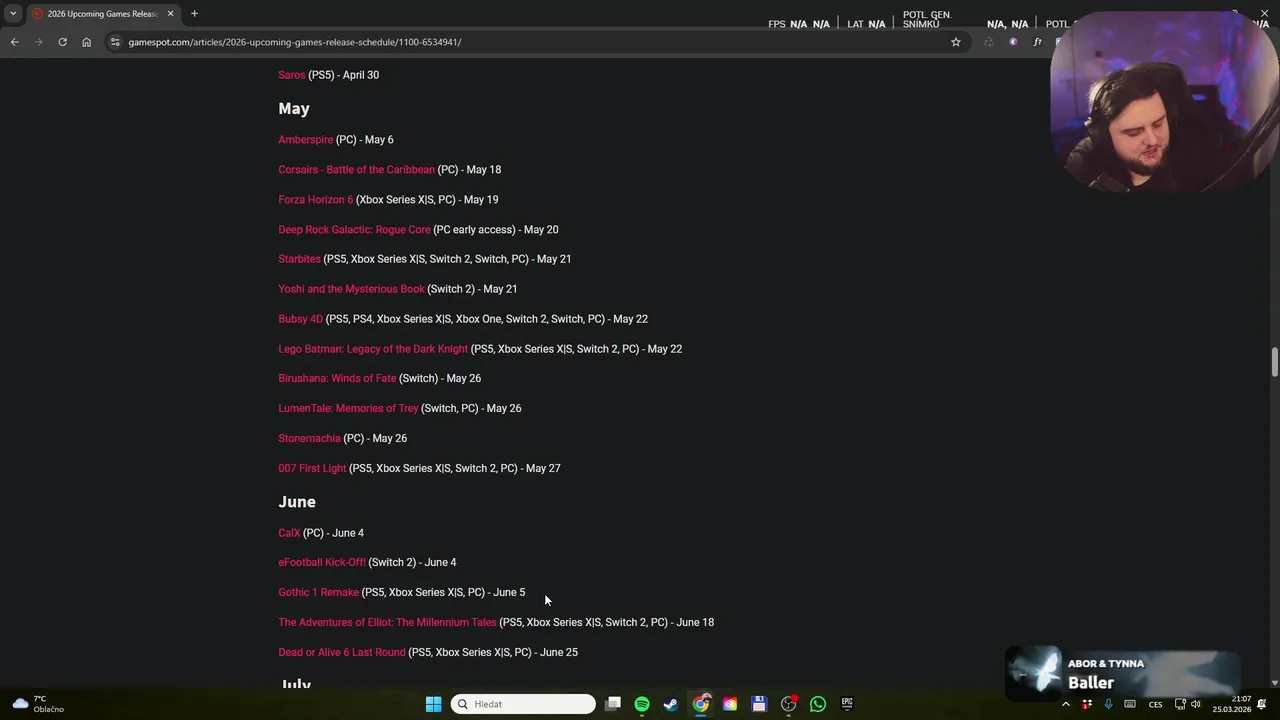Viewport: 1280px width, 720px height.
Task: Open the clock showing 21:07
Action: 1231,704
